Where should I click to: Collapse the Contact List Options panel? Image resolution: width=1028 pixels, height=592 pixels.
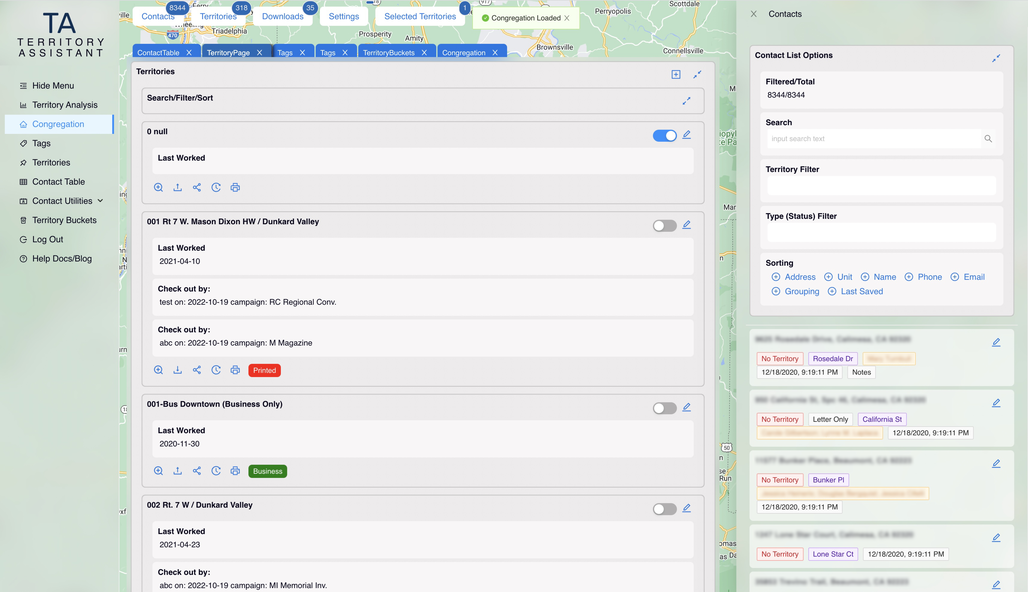coord(996,58)
